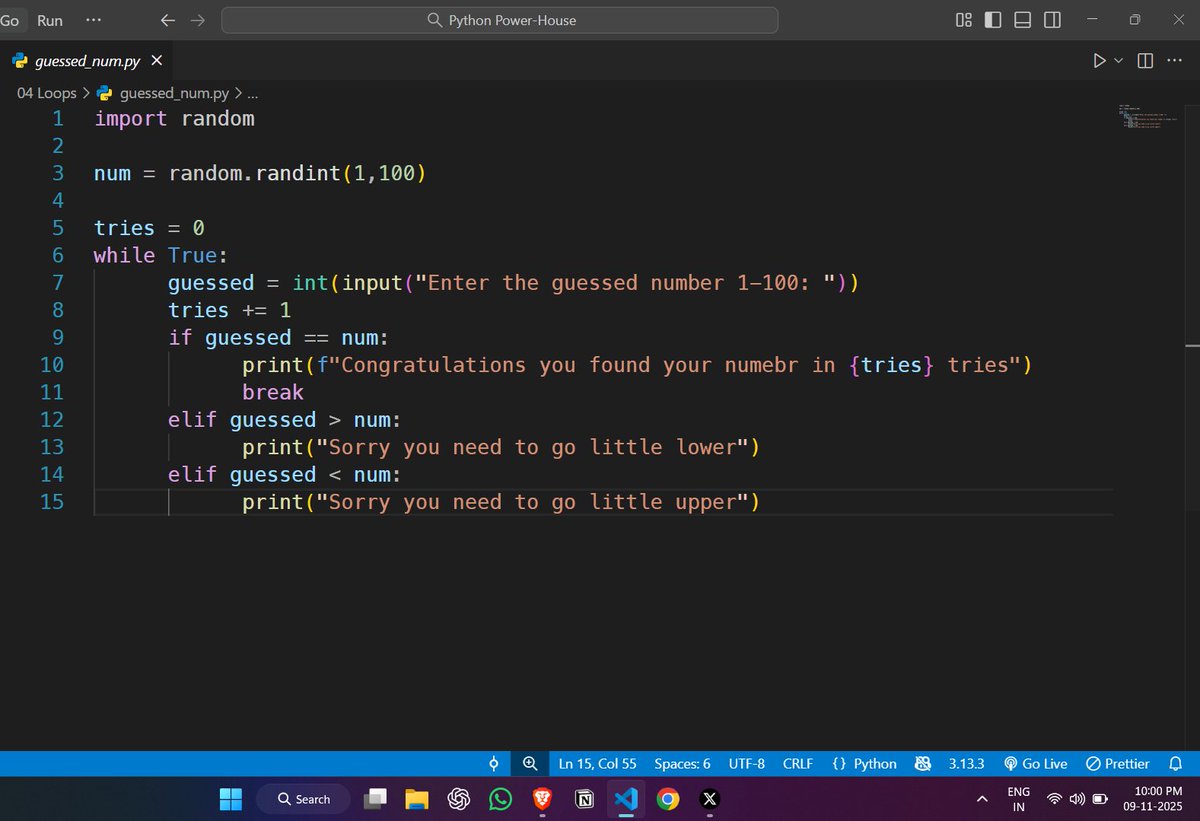Click ENG IN language indicator
The height and width of the screenshot is (821, 1200).
[1019, 799]
